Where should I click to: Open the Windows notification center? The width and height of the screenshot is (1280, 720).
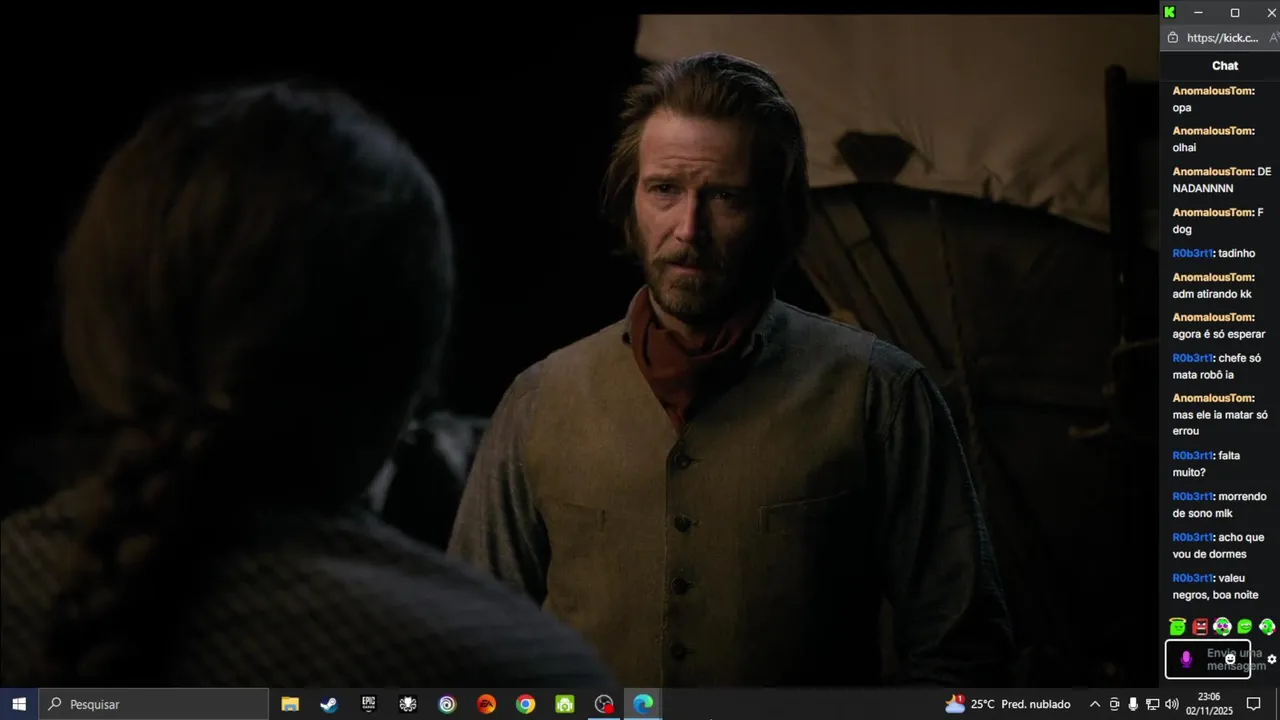[1254, 704]
